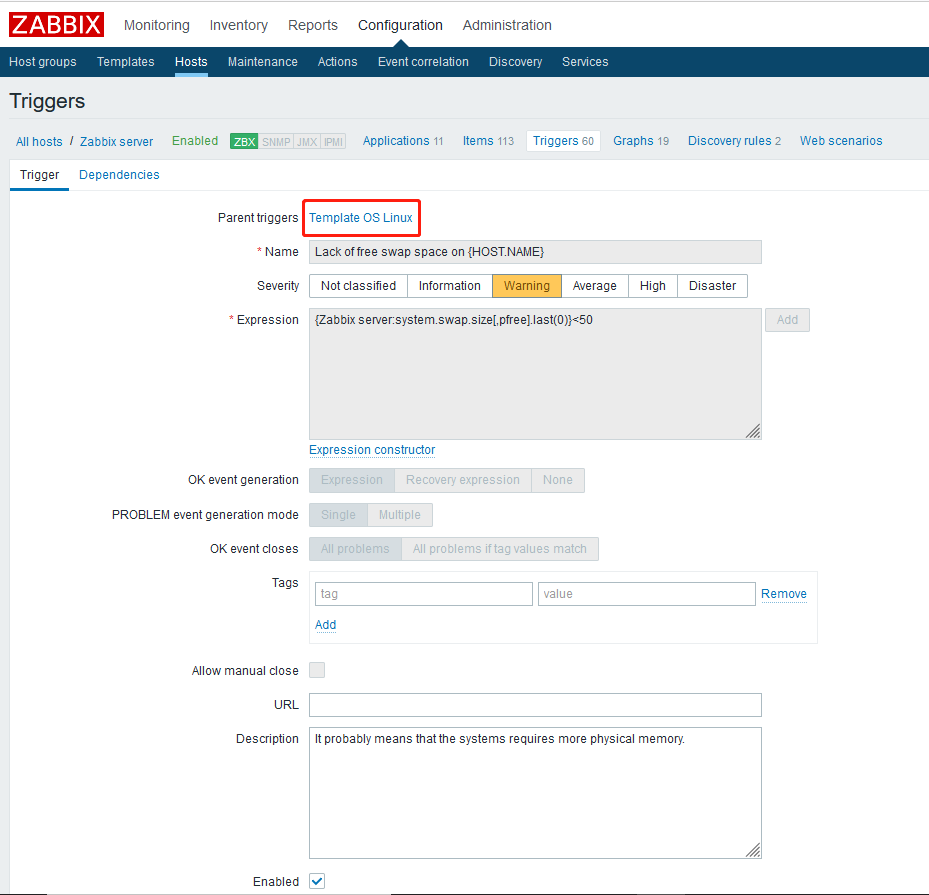929x895 pixels.
Task: Open Web scenarios link
Action: (x=841, y=141)
